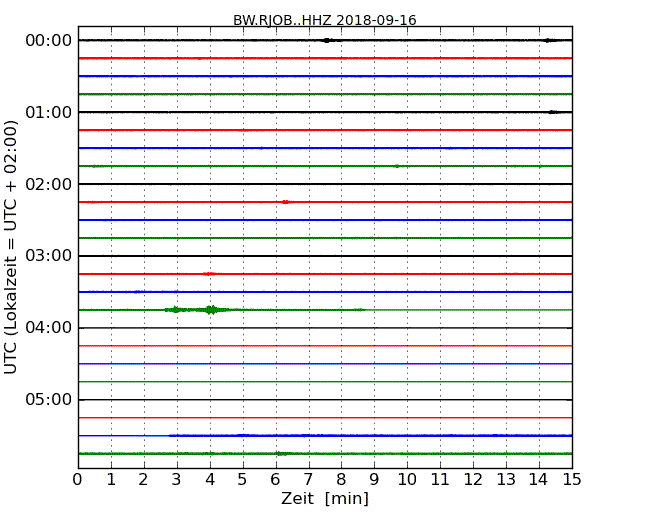The image size is (650, 520).
Task: Click the large green seismic event near minute 4
Action: (212, 310)
